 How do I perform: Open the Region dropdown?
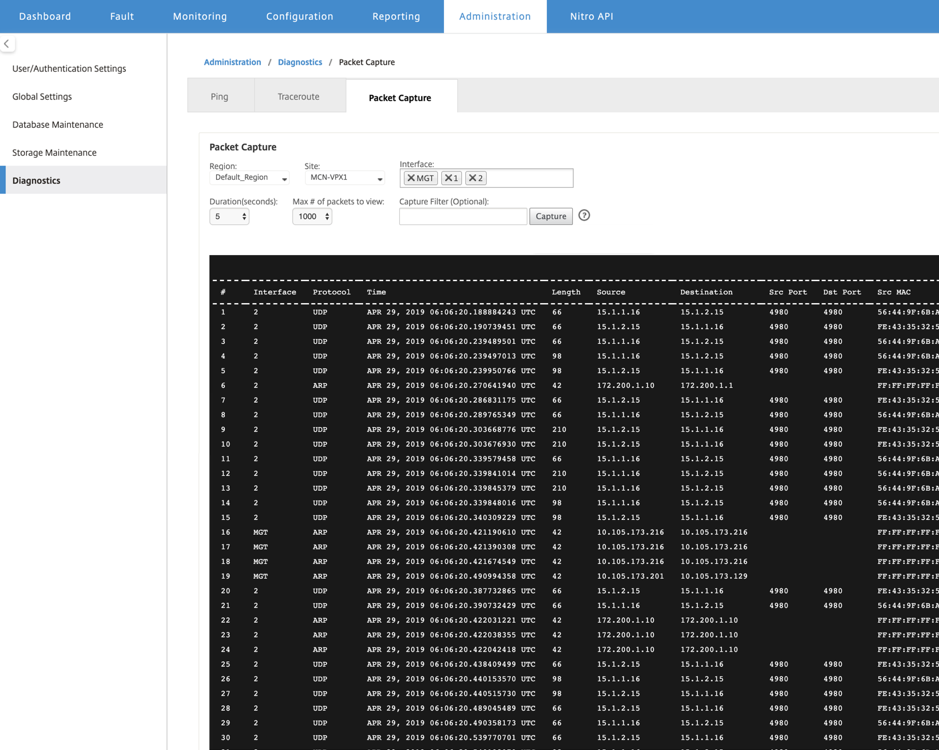pos(249,177)
